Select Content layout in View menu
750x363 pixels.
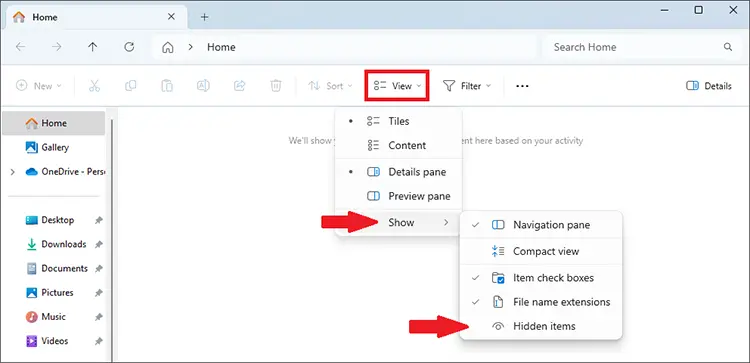[x=398, y=145]
